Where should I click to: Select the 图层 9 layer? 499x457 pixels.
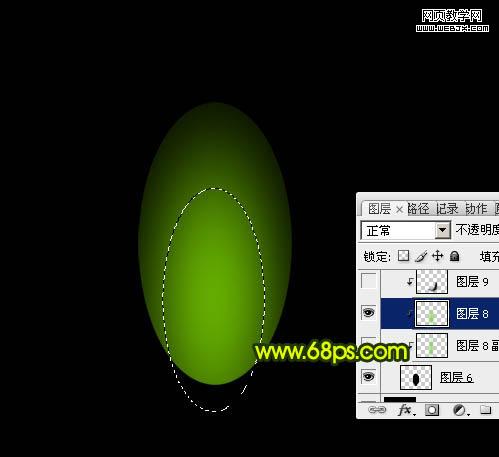click(440, 282)
